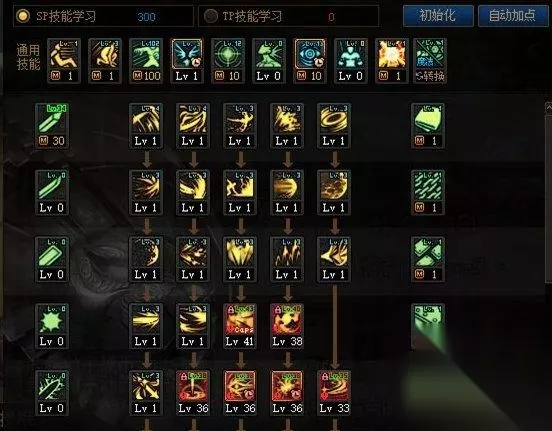
Task: Click the 自动加点 auto-allocate button
Action: (513, 16)
